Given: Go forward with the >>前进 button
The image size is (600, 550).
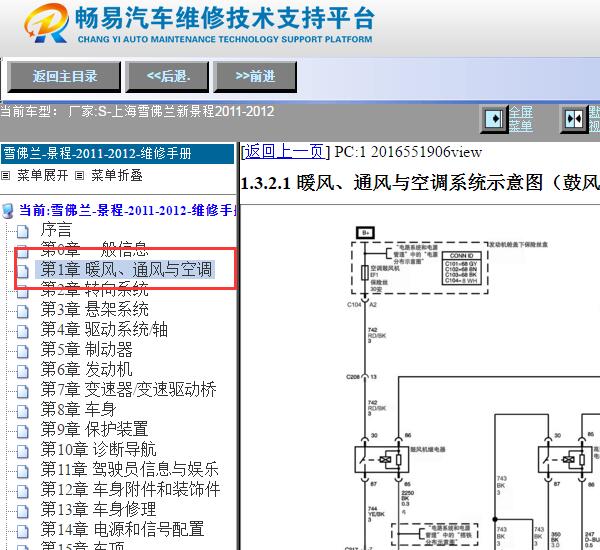Looking at the screenshot, I should coord(255,77).
